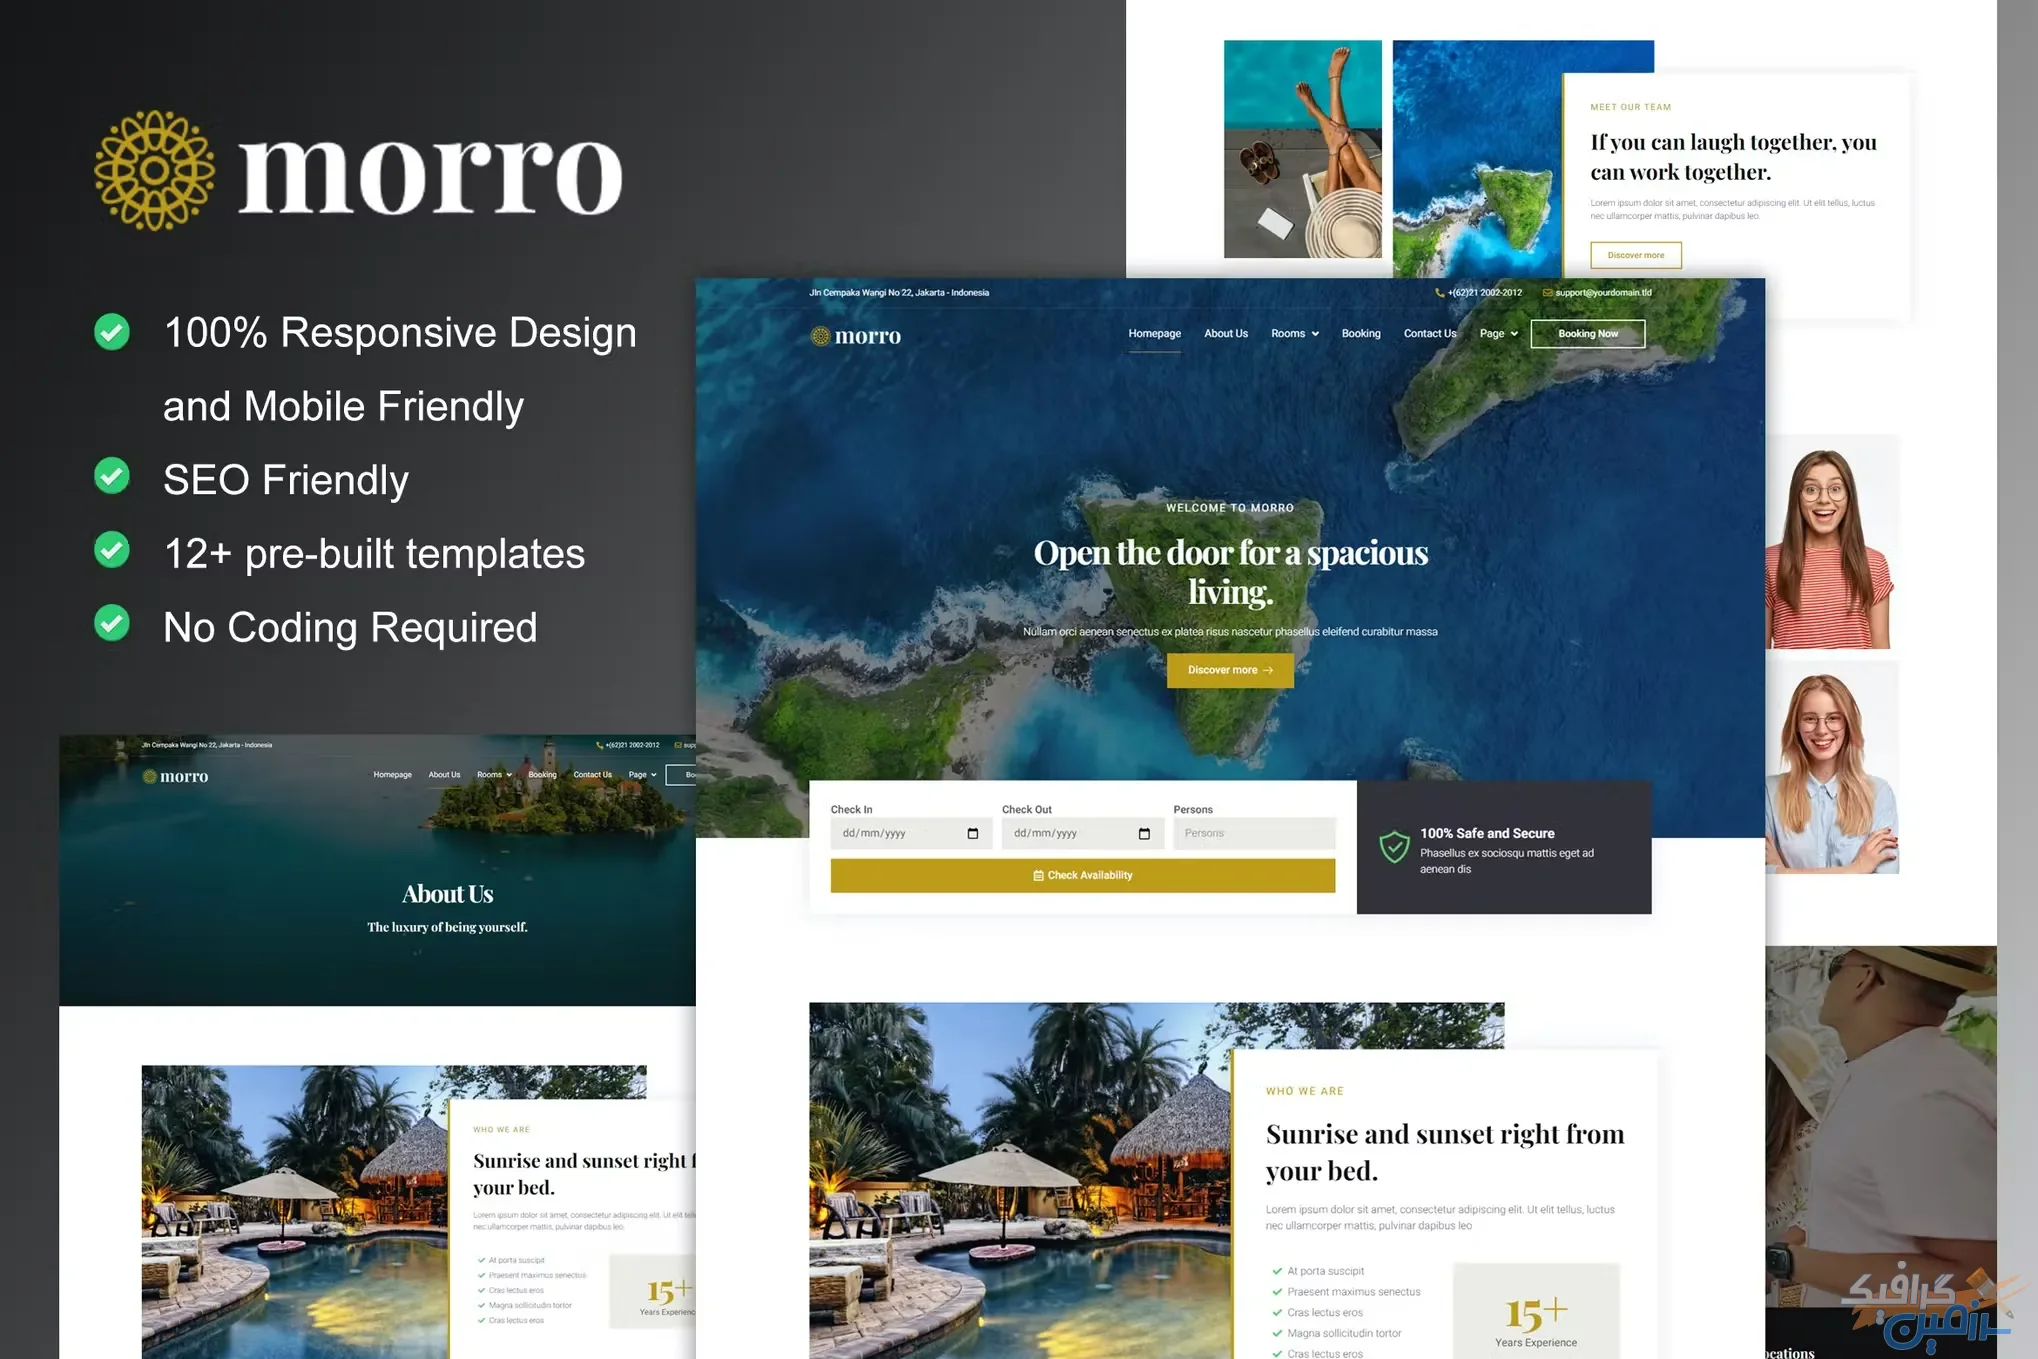The width and height of the screenshot is (2038, 1359).
Task: Click the Check Availability button
Action: click(x=1083, y=874)
